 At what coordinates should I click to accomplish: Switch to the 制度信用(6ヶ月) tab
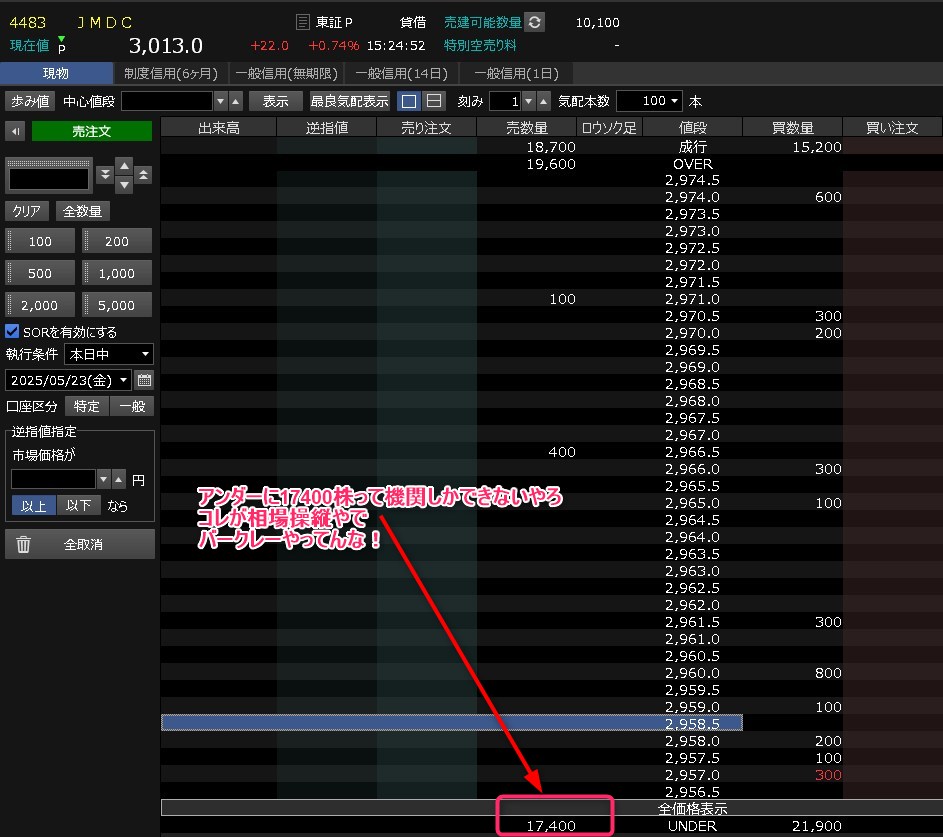coord(171,73)
